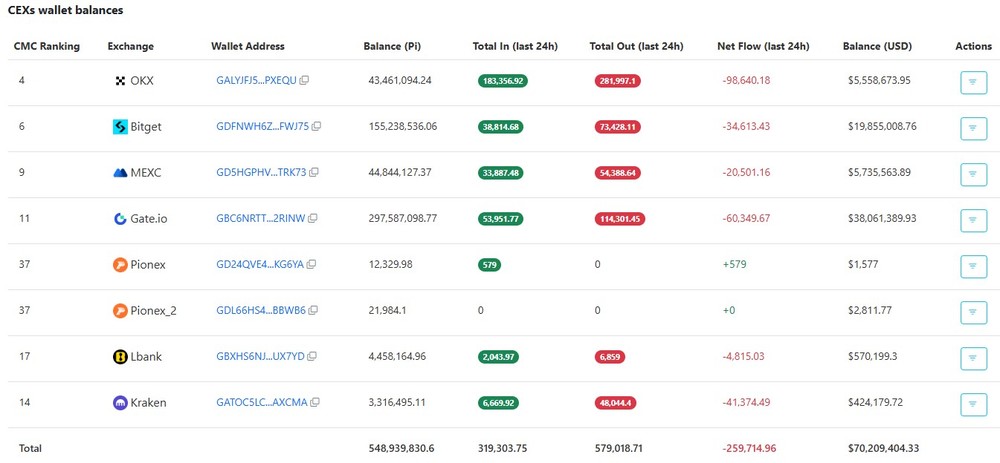Open the GBXHS6NJ...UX7YD wallet link
Screen dimensions: 1000x463
coord(260,356)
